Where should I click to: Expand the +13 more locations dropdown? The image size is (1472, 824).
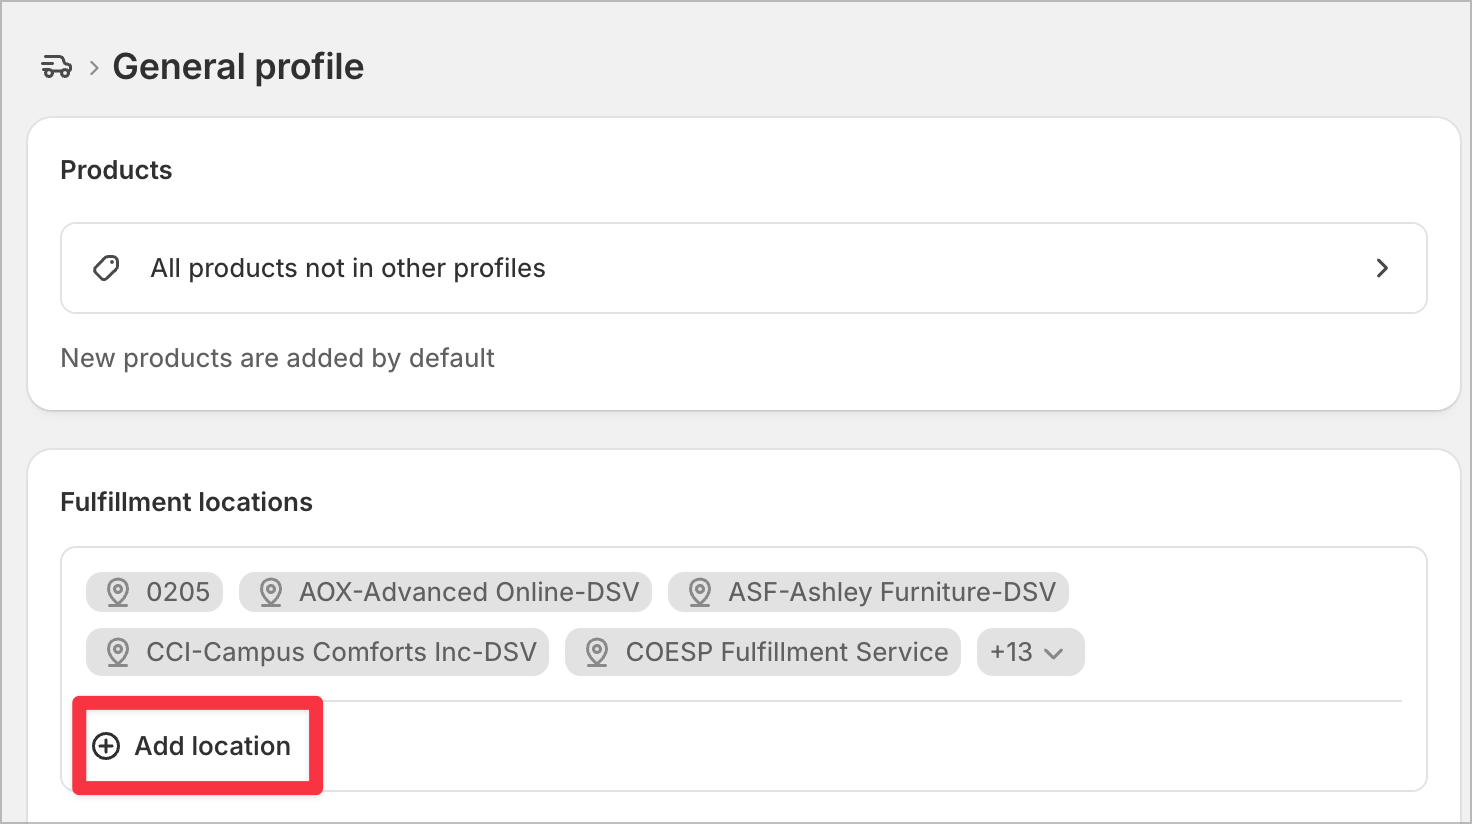1030,652
